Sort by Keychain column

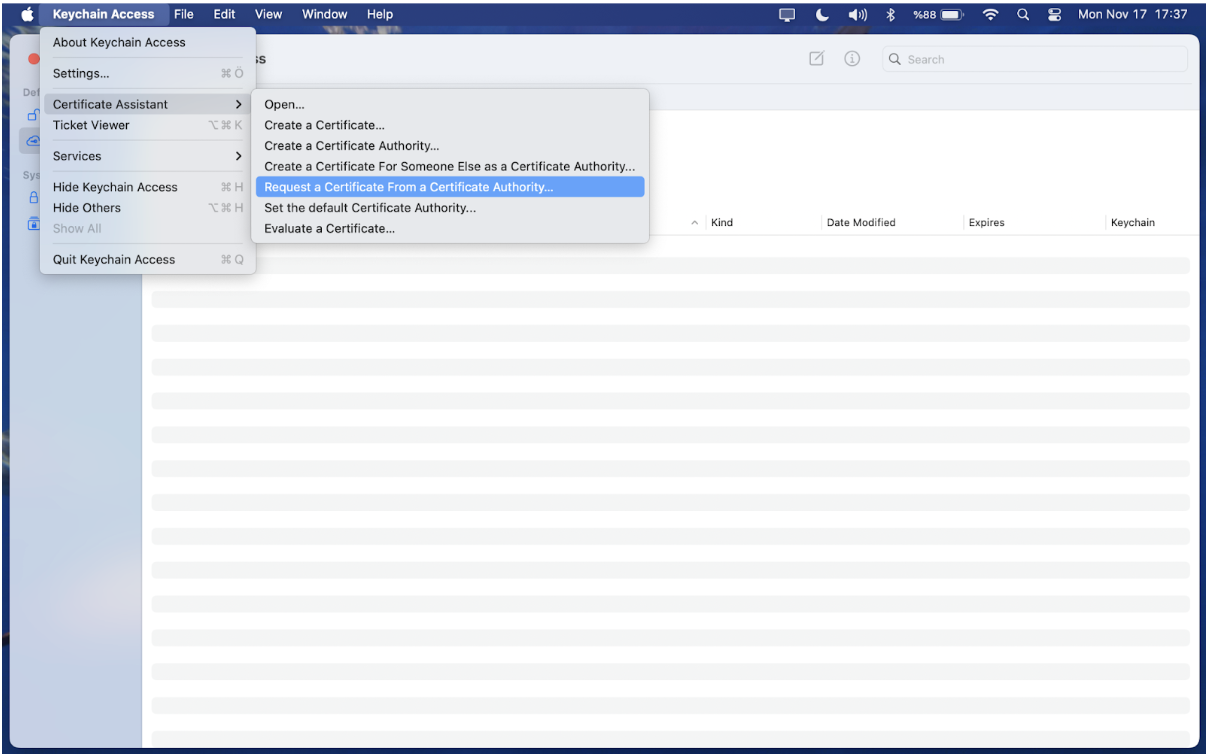coord(1133,223)
